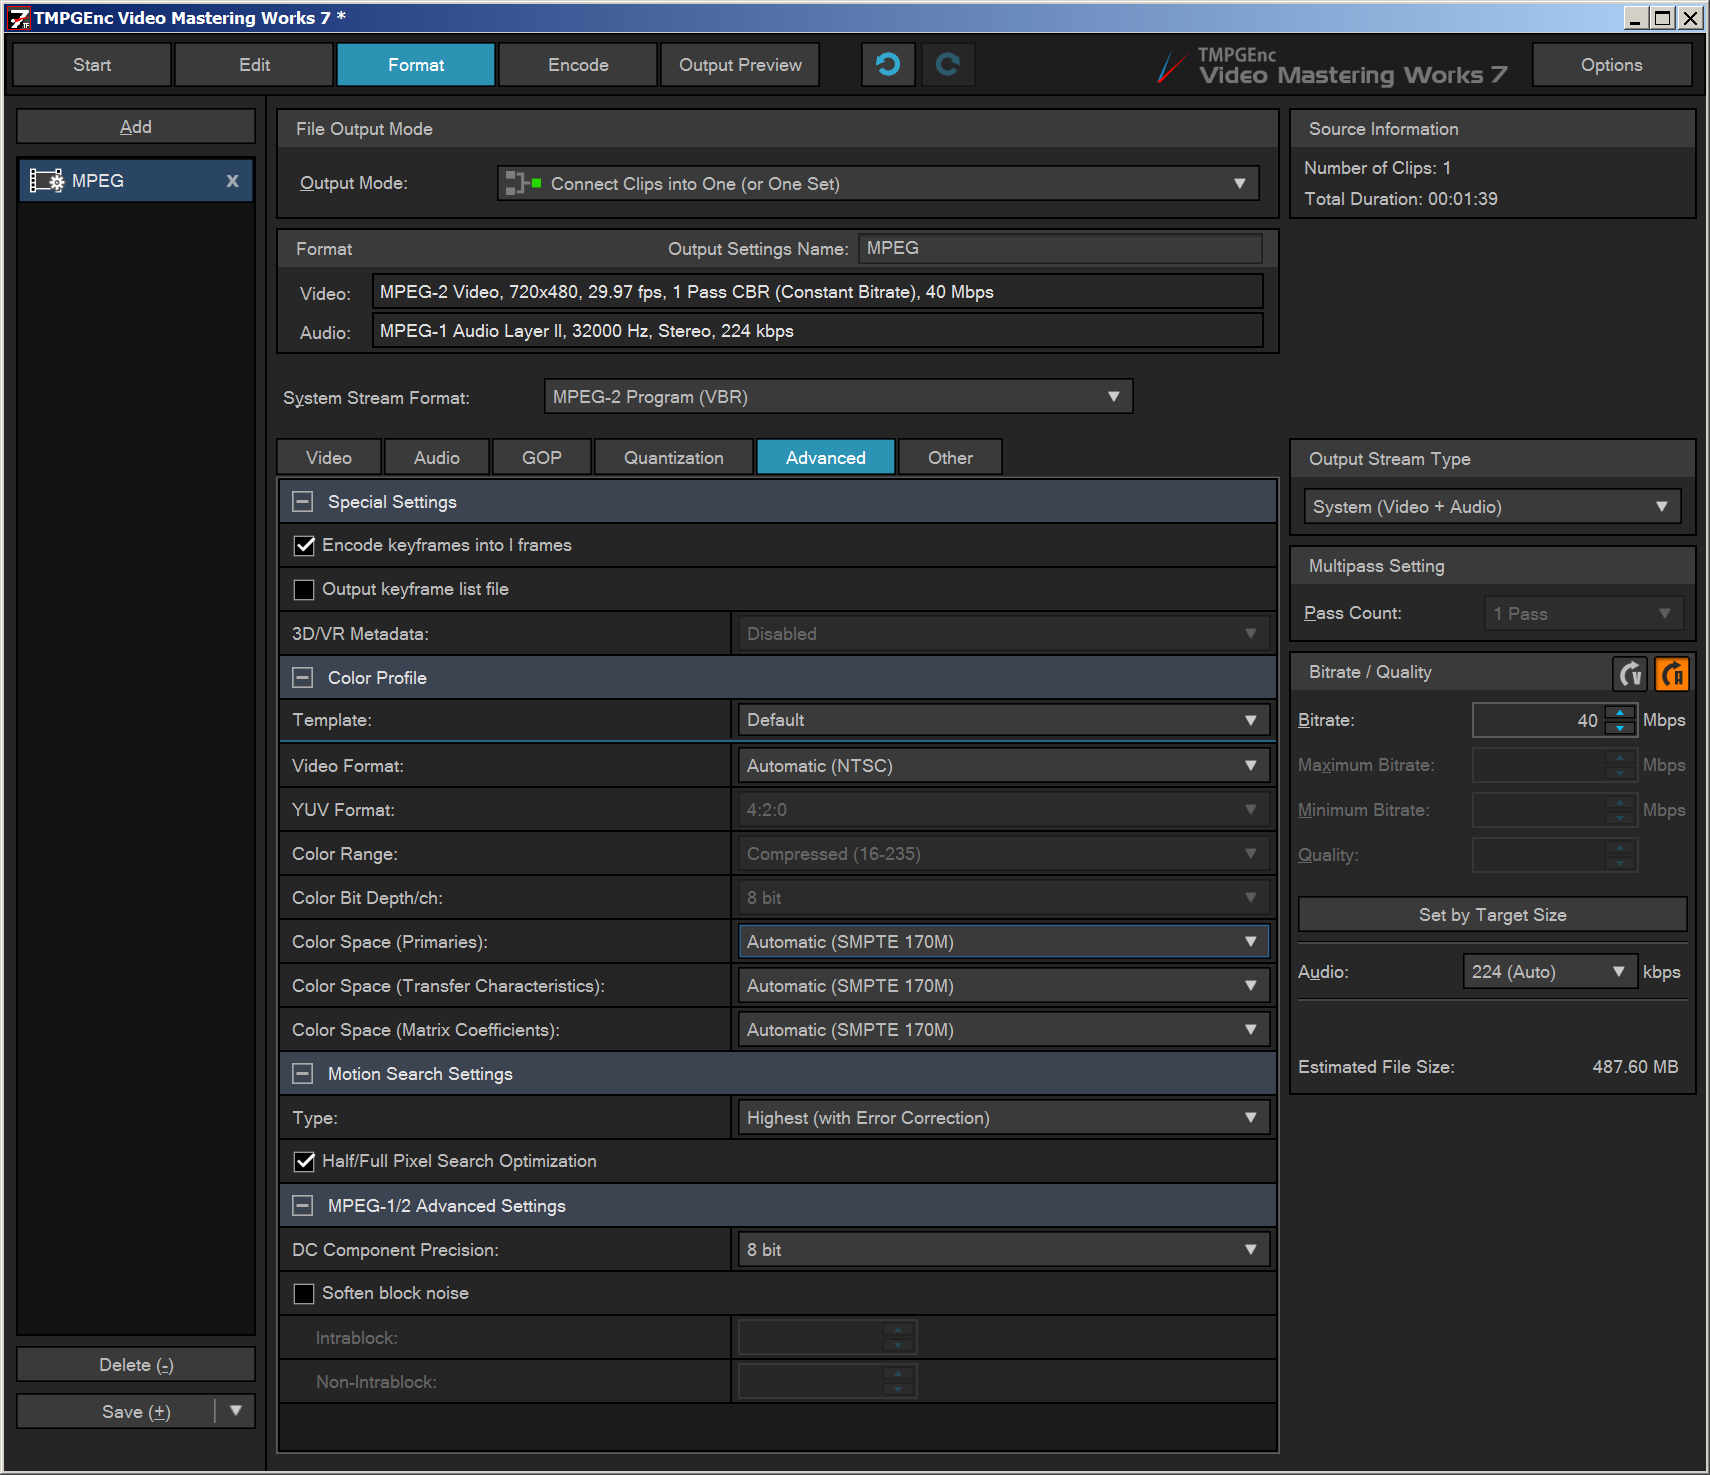Collapse the Color Profile section

point(302,678)
